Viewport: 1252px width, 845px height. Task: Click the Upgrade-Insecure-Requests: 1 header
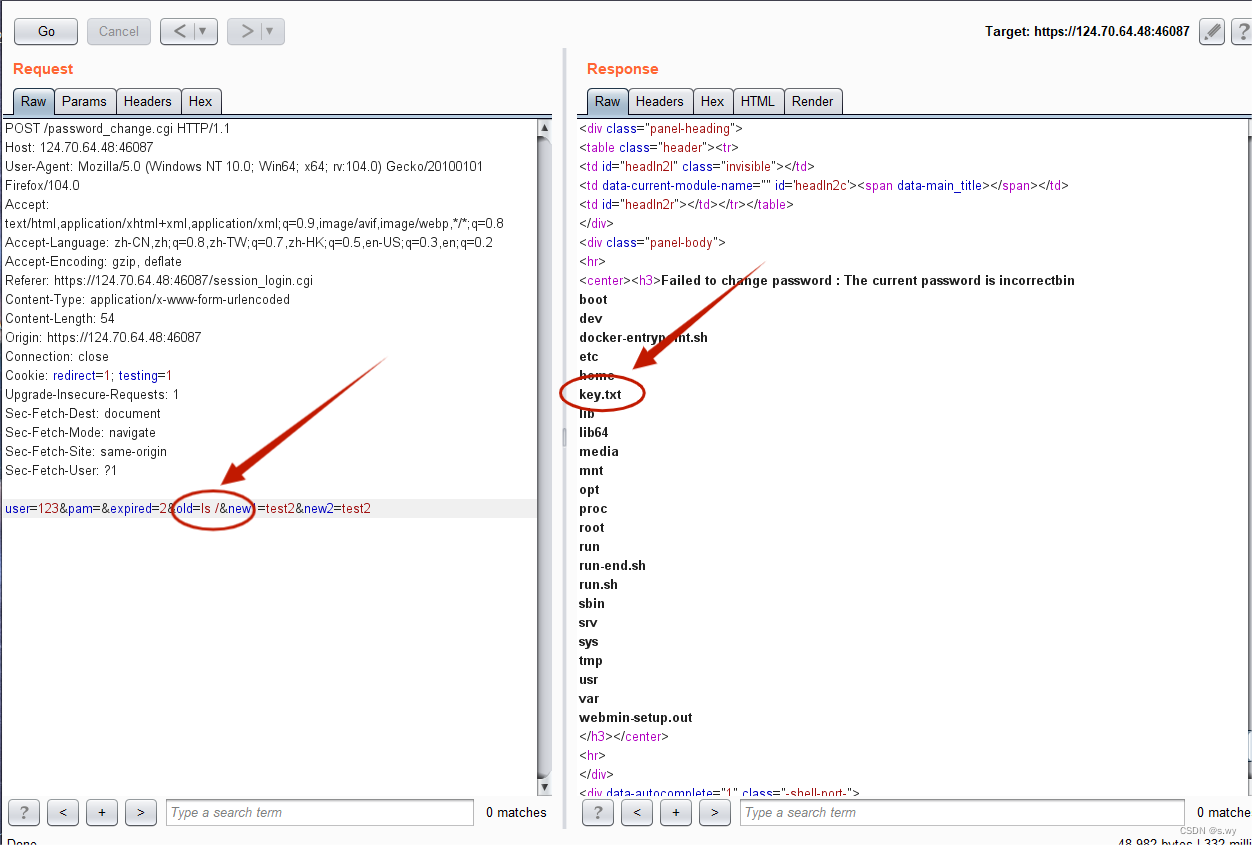(92, 394)
